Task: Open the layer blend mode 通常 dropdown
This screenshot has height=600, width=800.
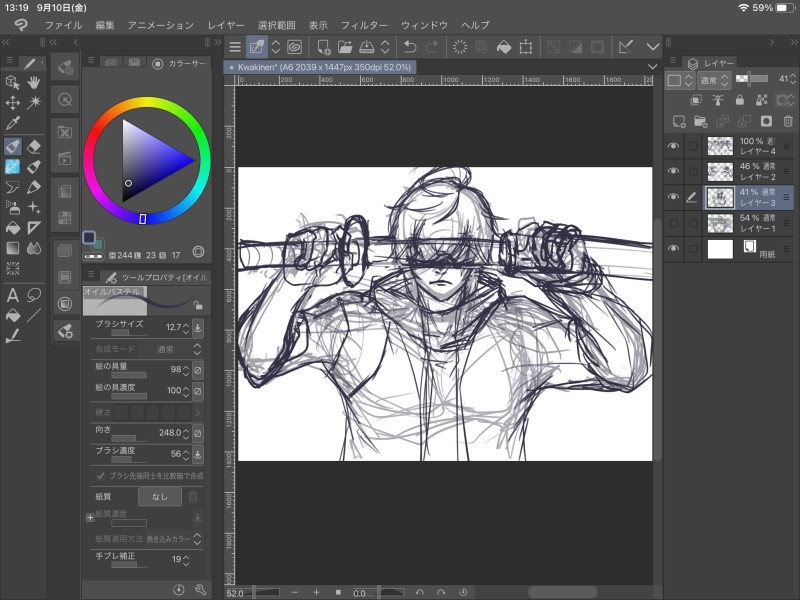Action: point(712,80)
